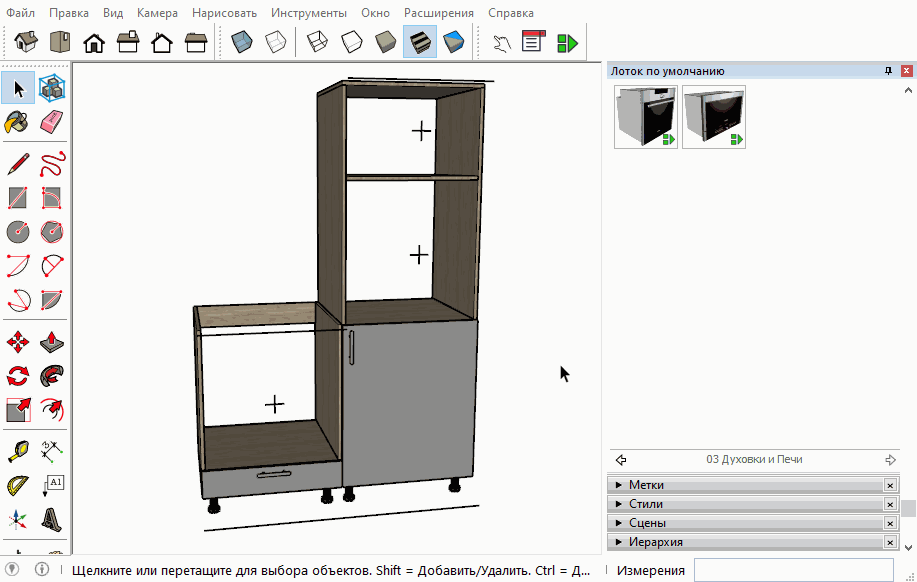Select the 3D Text tool
Screen dimensions: 917x582
(52, 519)
